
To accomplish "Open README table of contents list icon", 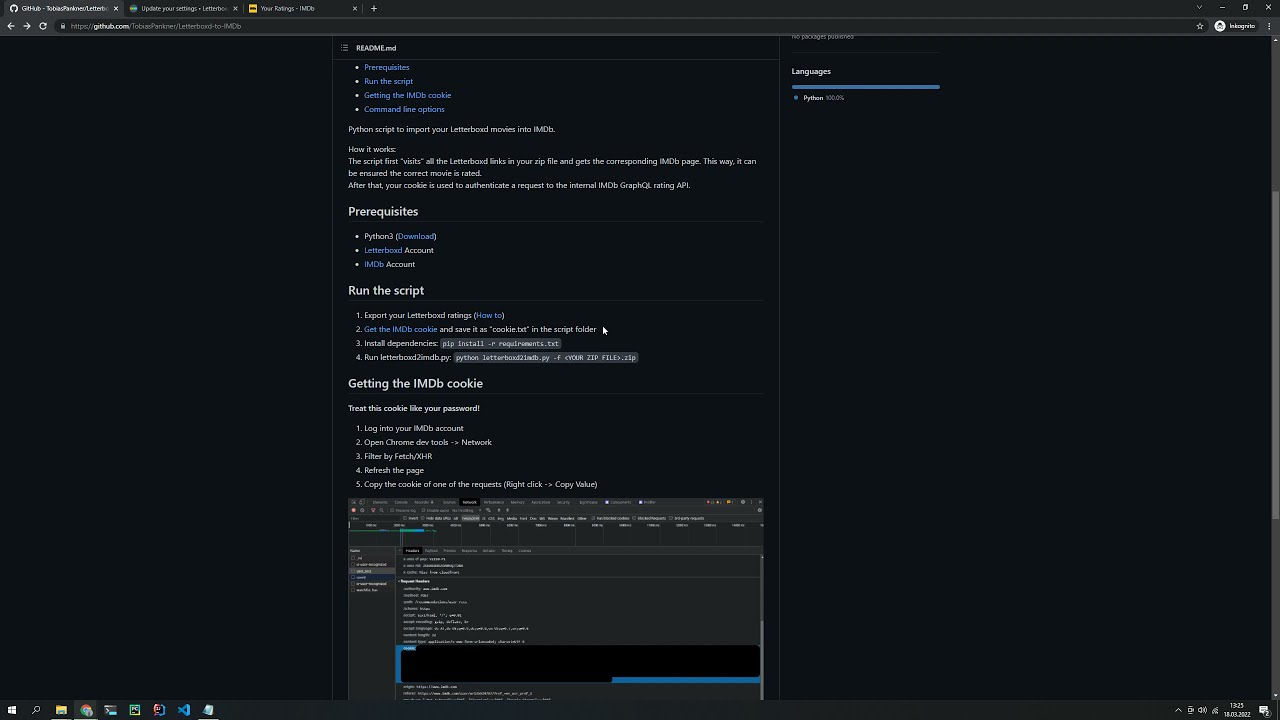I will click(344, 48).
